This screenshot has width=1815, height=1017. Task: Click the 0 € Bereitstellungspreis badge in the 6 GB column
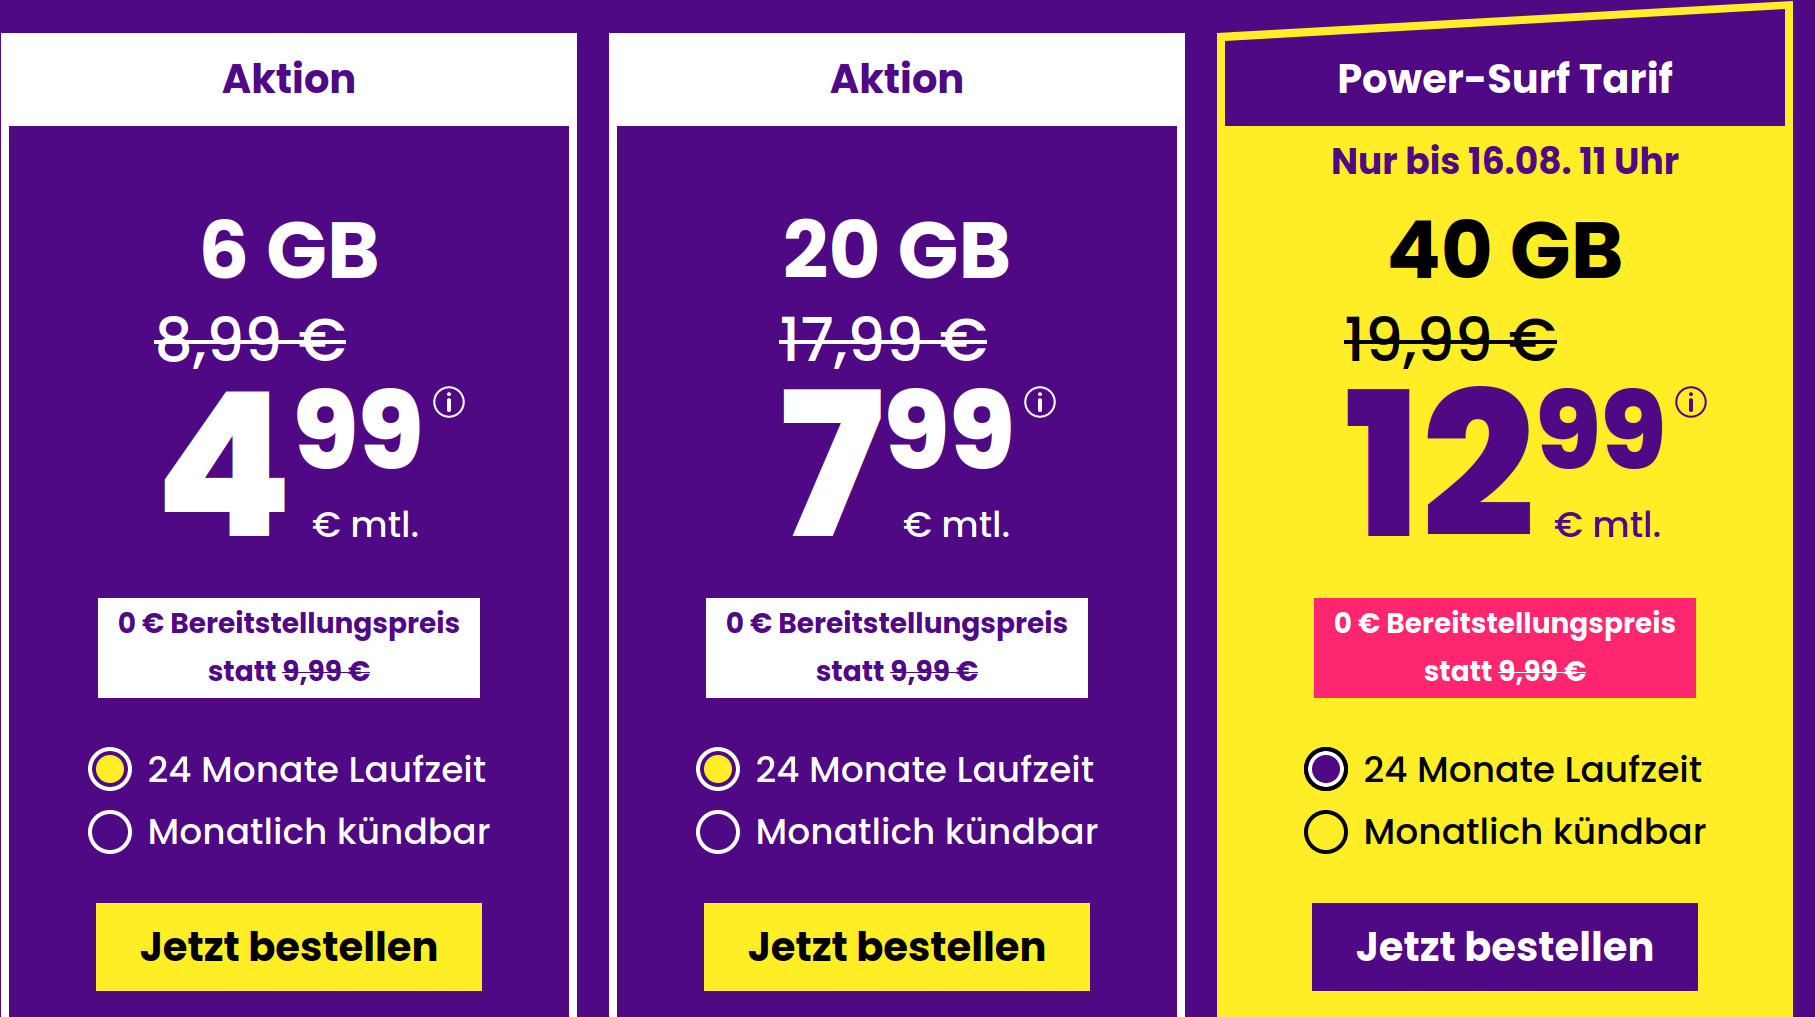click(x=289, y=646)
